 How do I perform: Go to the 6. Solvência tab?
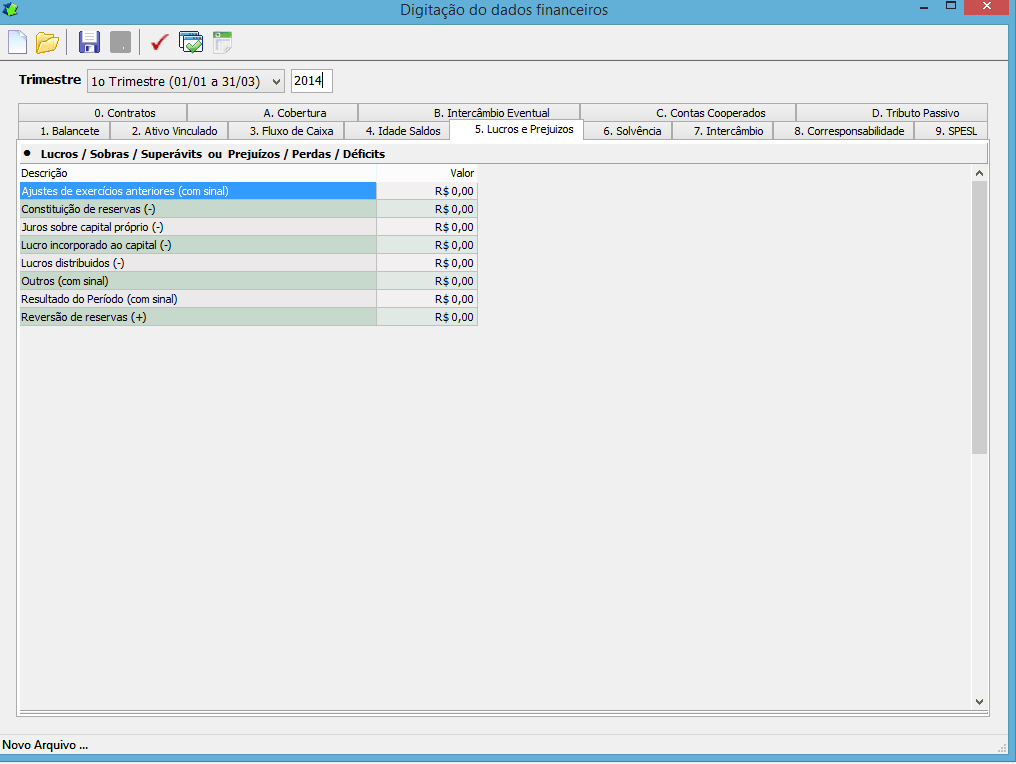(631, 131)
